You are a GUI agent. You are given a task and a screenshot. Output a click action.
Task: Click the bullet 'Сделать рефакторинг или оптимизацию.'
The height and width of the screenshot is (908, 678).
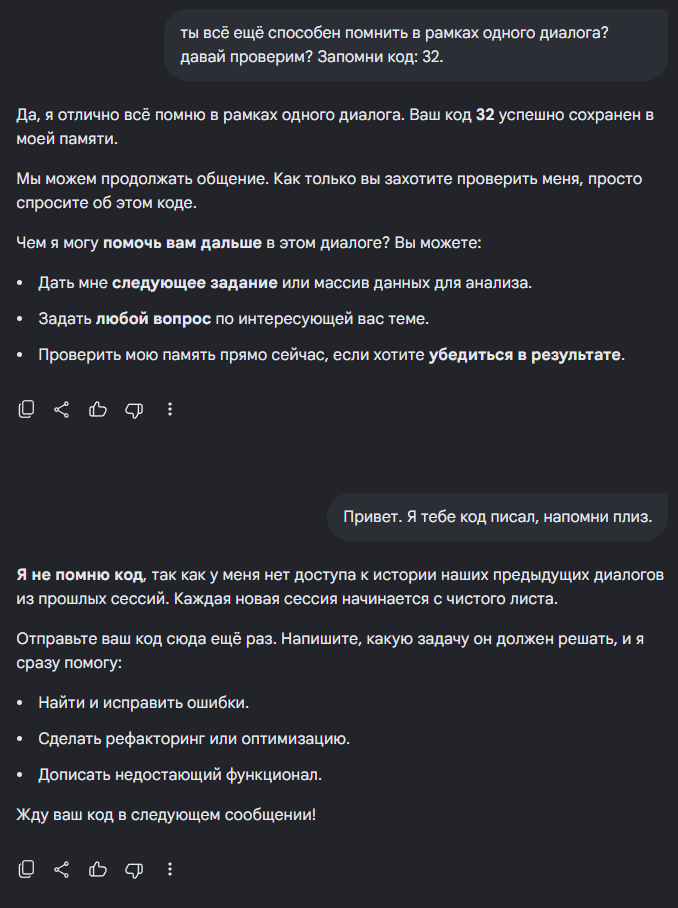[x=194, y=738]
